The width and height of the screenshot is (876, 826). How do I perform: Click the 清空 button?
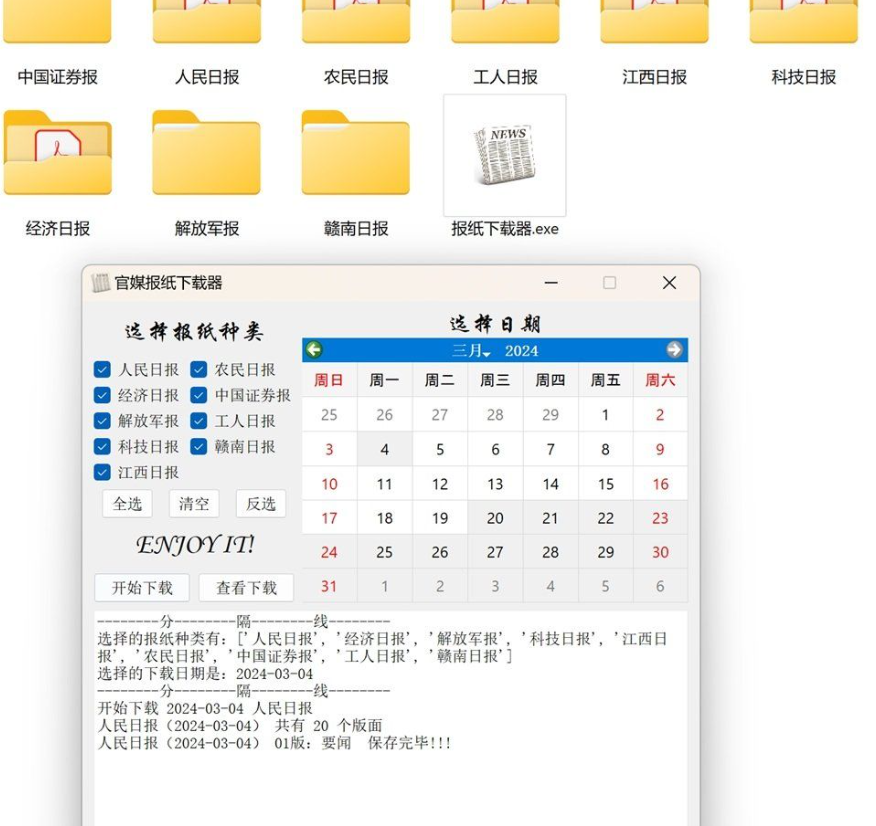click(x=194, y=504)
